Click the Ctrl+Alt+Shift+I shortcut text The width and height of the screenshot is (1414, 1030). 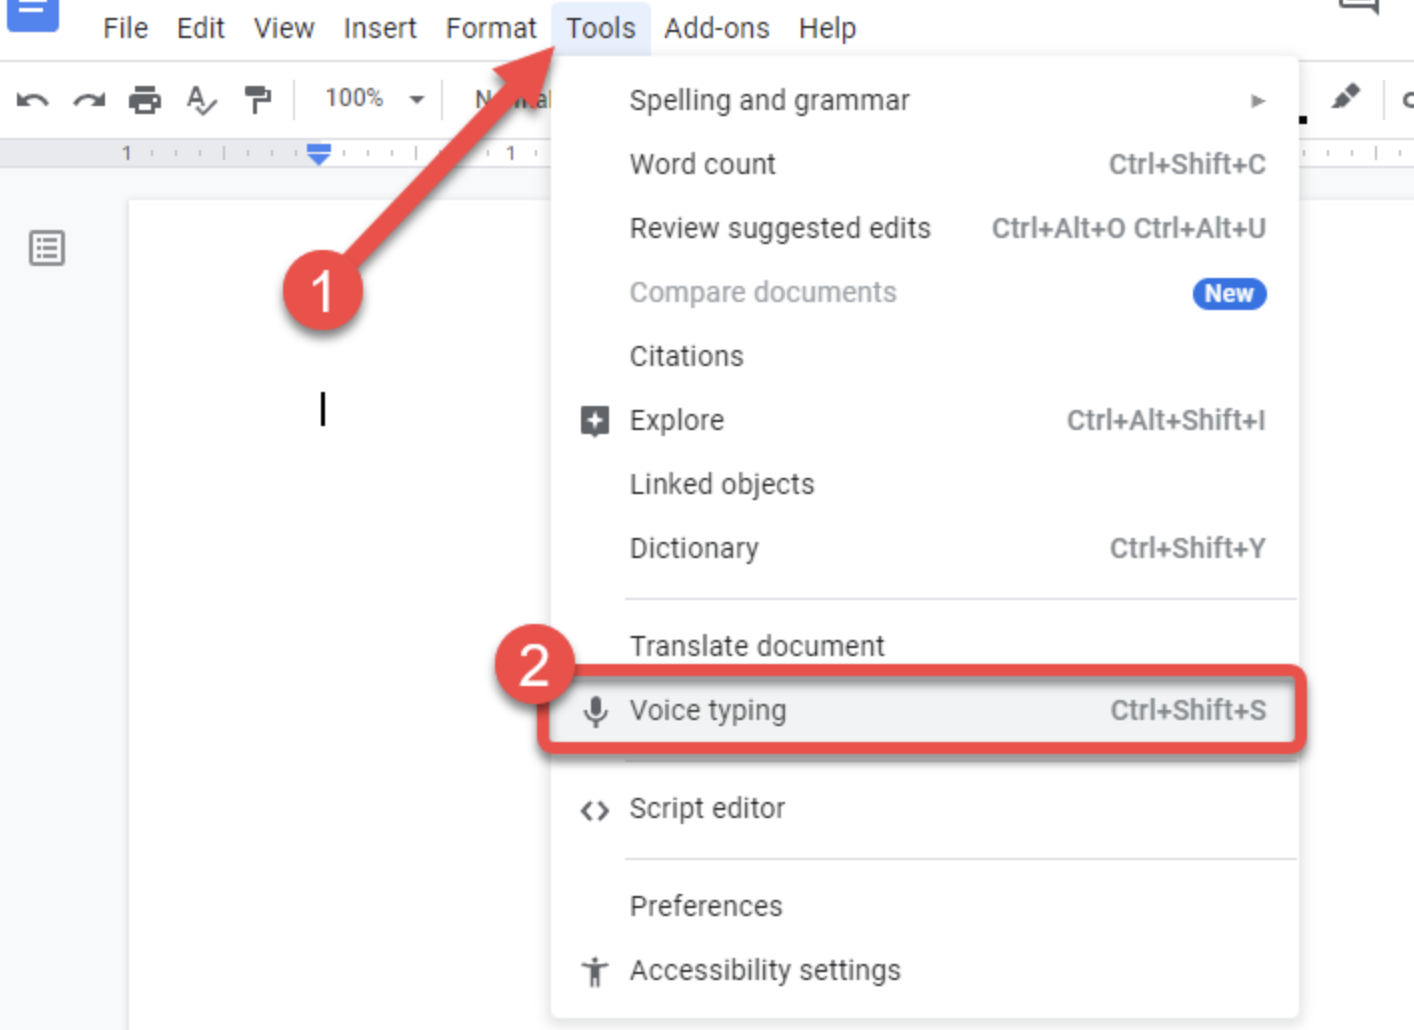click(1166, 420)
